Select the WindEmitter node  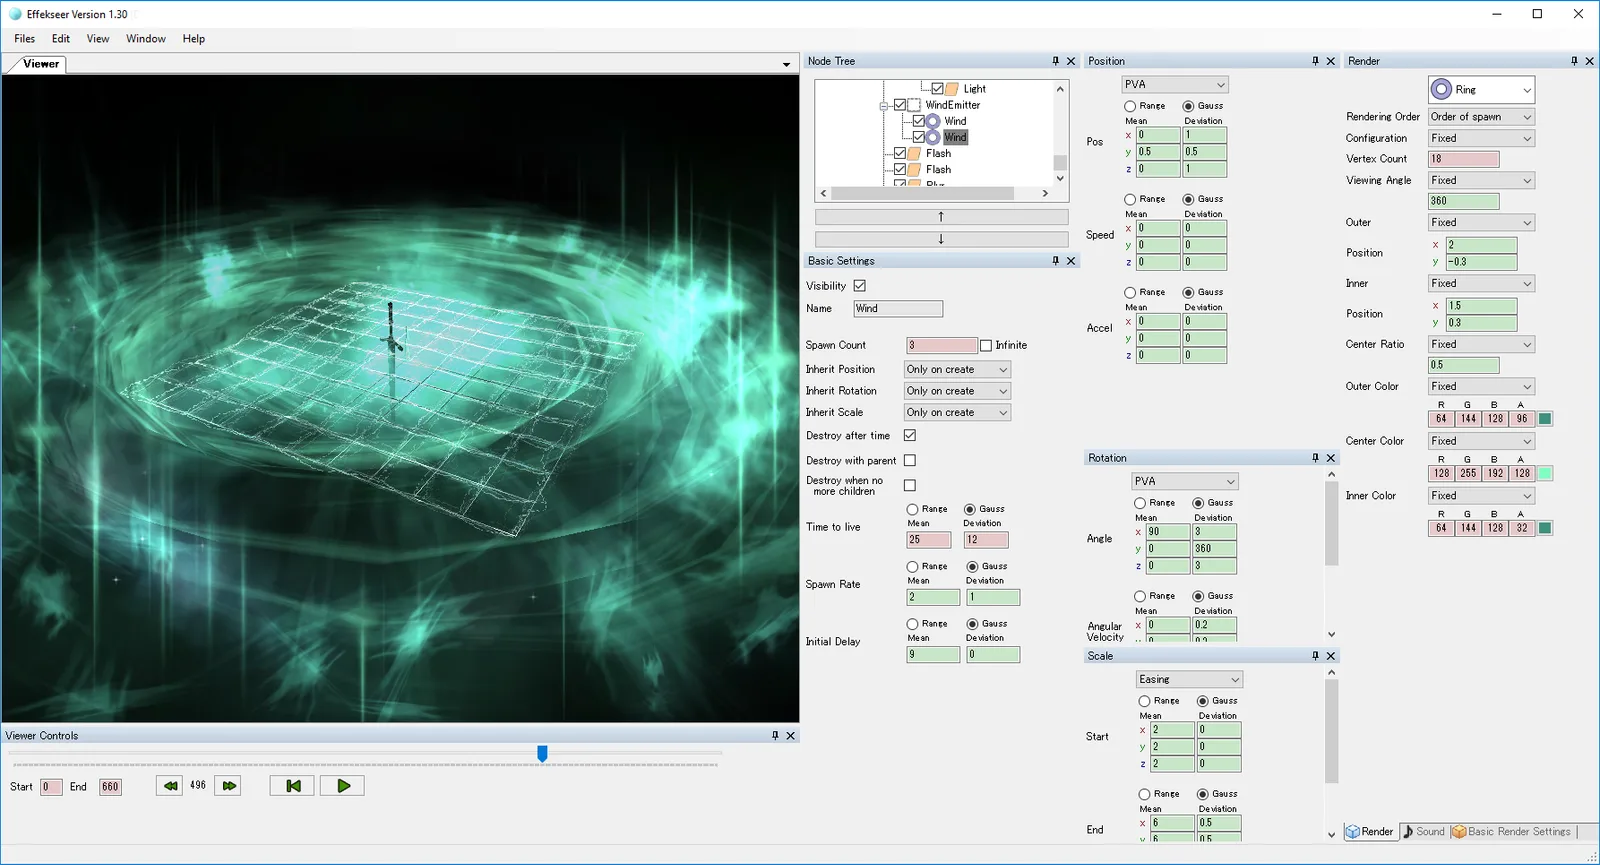point(952,105)
